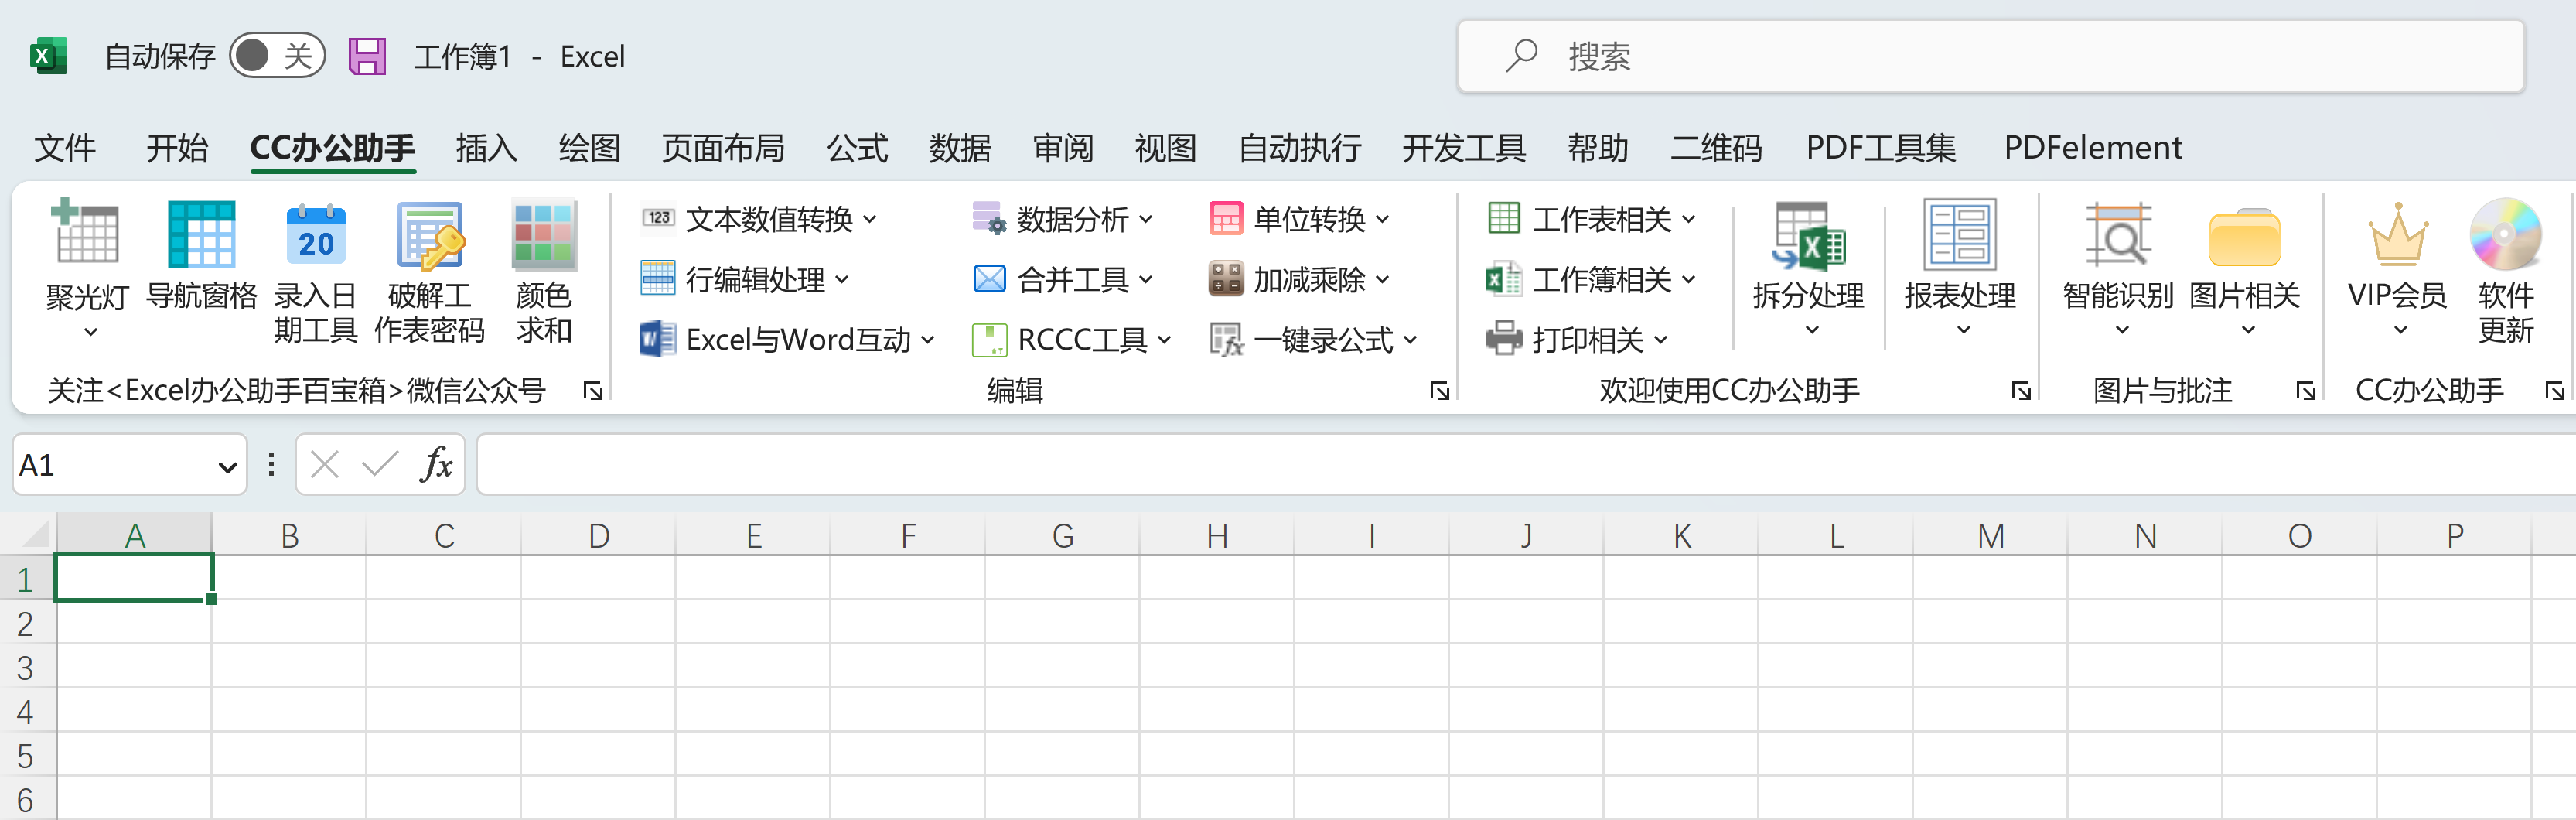
Task: Select column header M
Action: click(x=1990, y=536)
